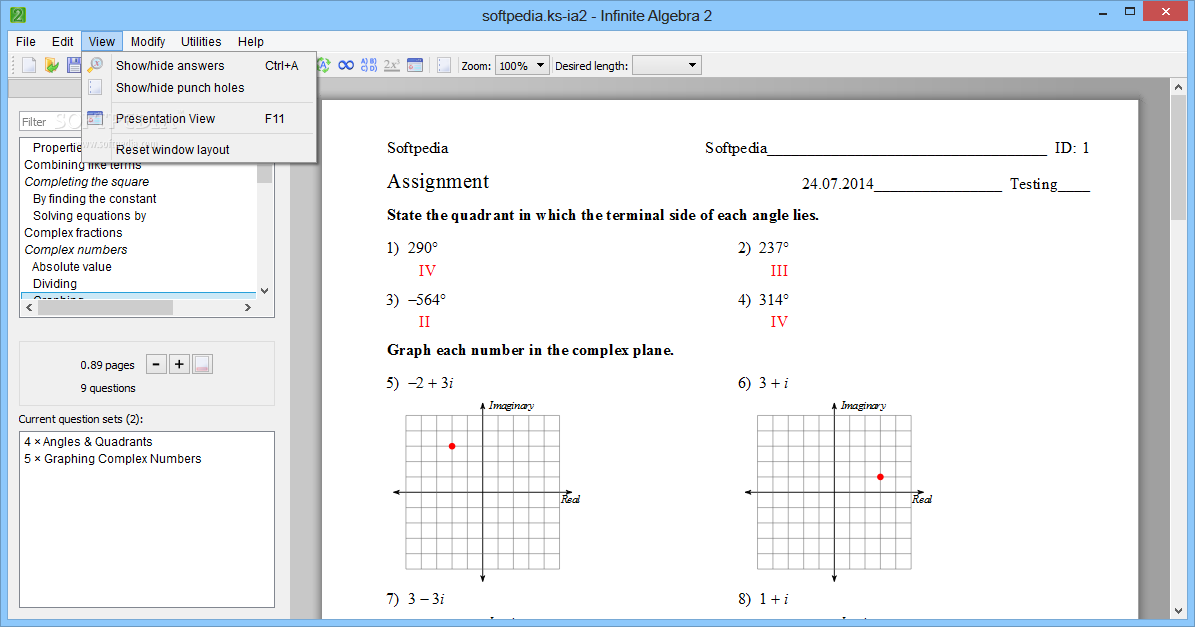This screenshot has width=1195, height=627.
Task: Select 4 × Angles & Quadrants question set
Action: tap(88, 442)
